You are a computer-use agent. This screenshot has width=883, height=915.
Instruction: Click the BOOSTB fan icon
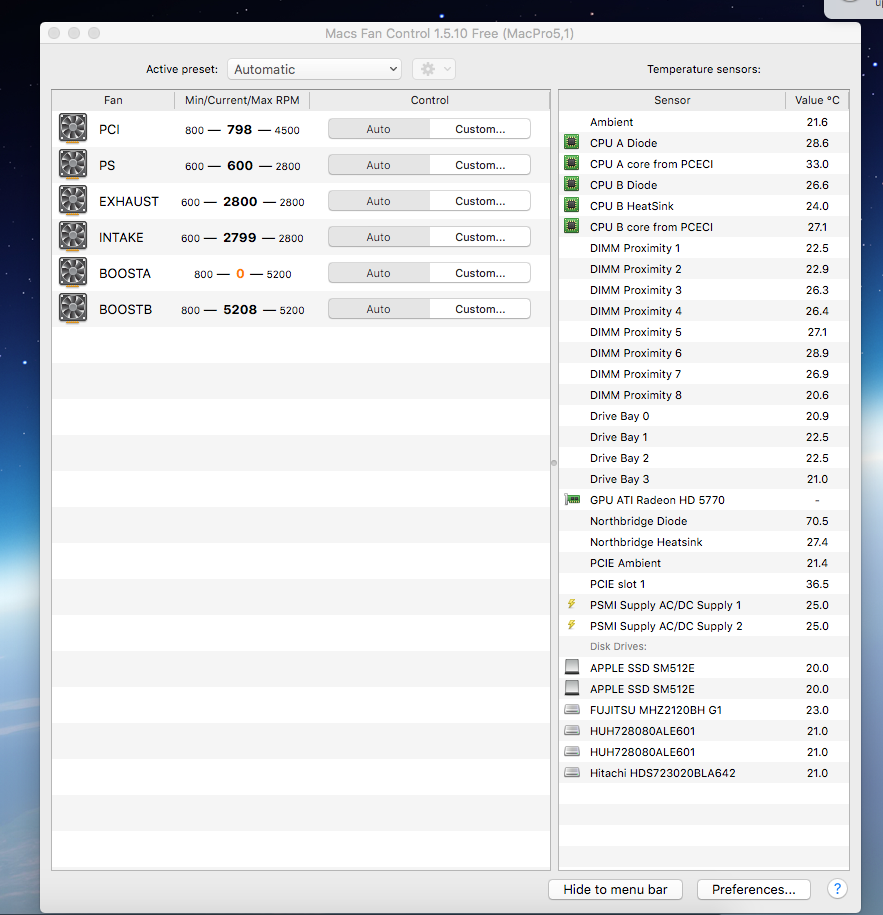pos(73,308)
